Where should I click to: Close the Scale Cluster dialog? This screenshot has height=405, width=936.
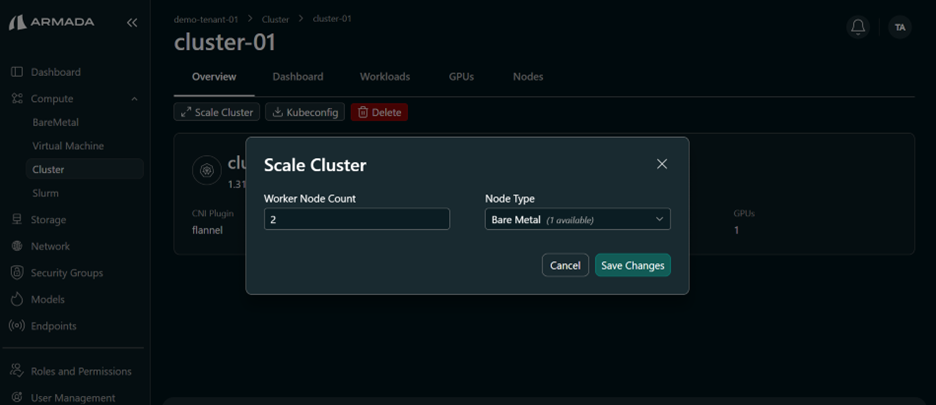[662, 164]
